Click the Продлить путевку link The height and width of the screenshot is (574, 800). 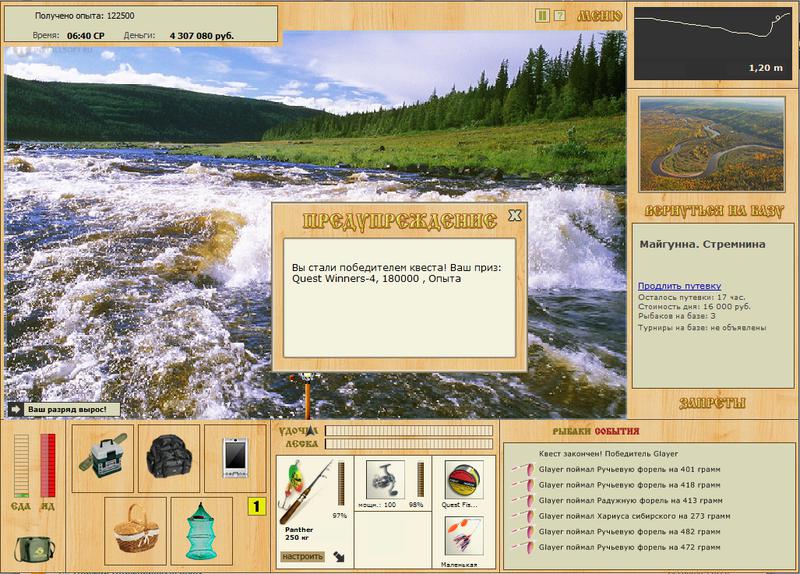coord(679,286)
